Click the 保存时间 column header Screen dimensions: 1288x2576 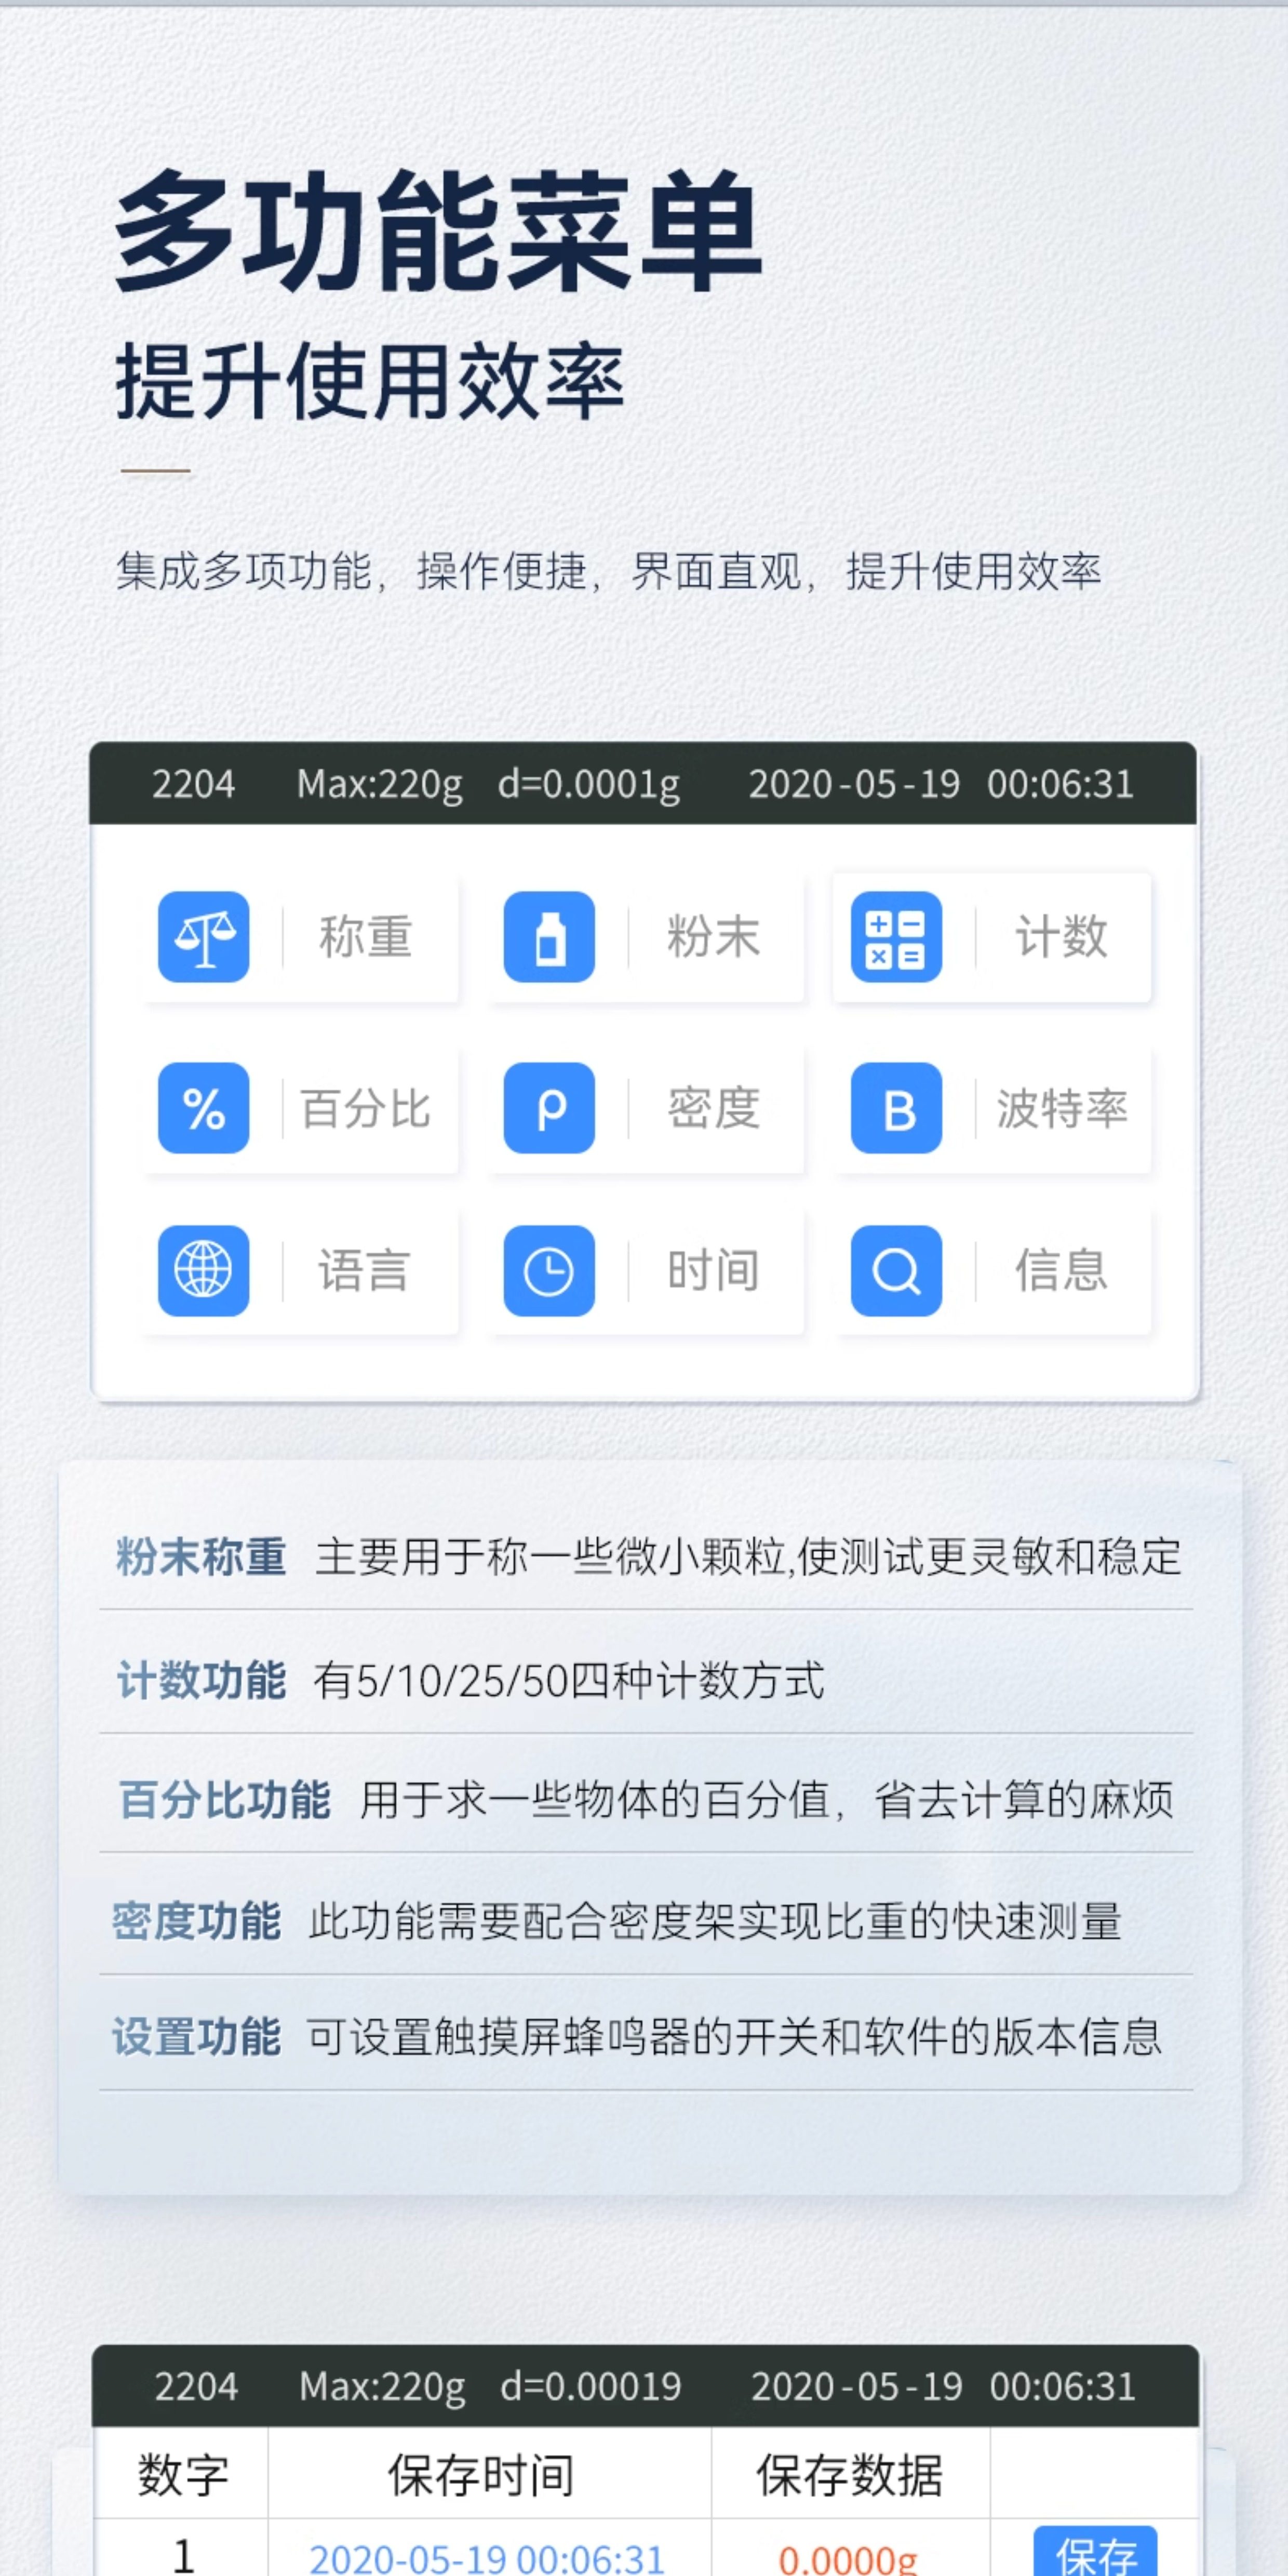481,2475
